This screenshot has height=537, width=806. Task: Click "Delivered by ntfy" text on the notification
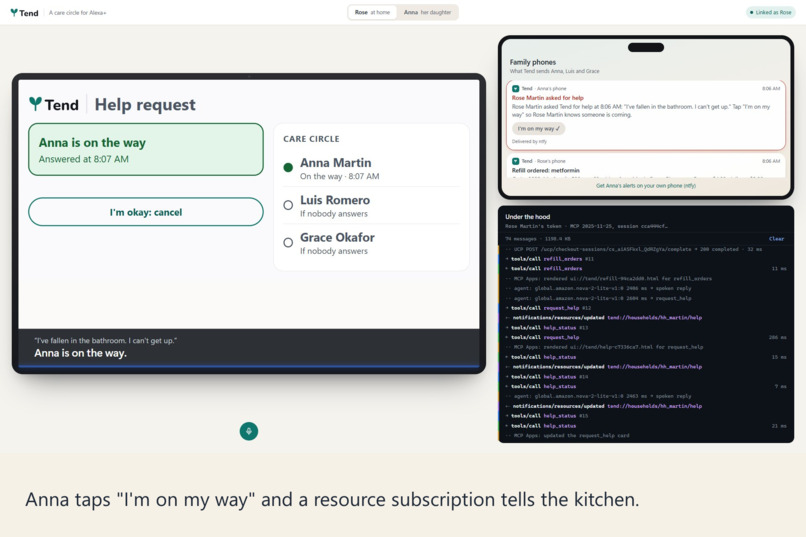coord(529,141)
